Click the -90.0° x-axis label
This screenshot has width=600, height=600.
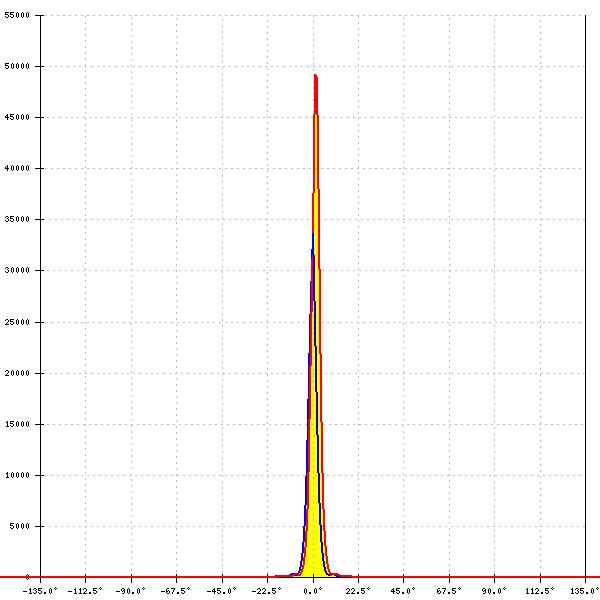130,591
